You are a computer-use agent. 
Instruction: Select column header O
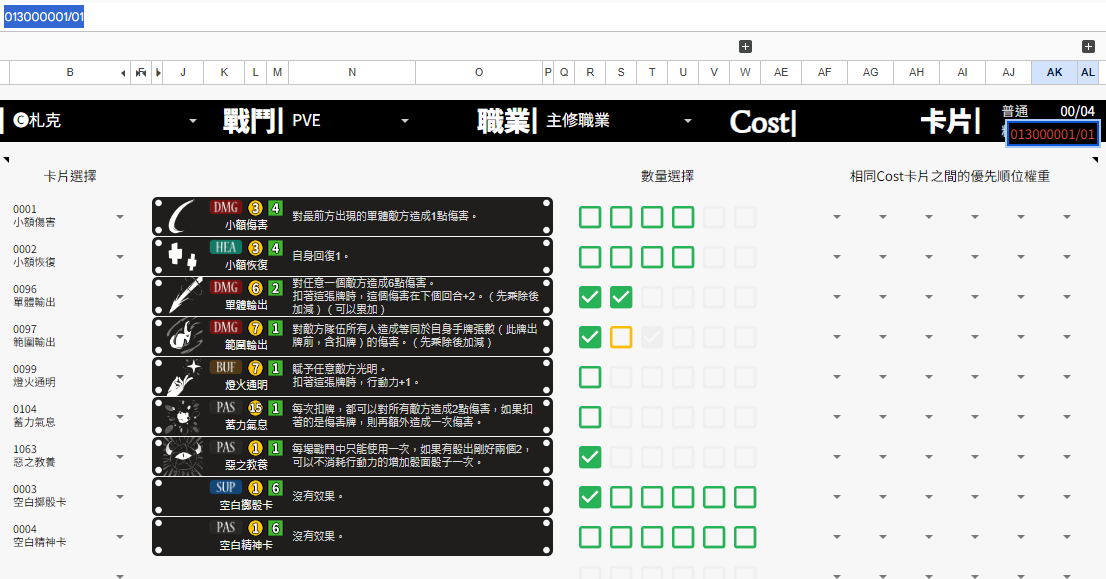coord(479,73)
